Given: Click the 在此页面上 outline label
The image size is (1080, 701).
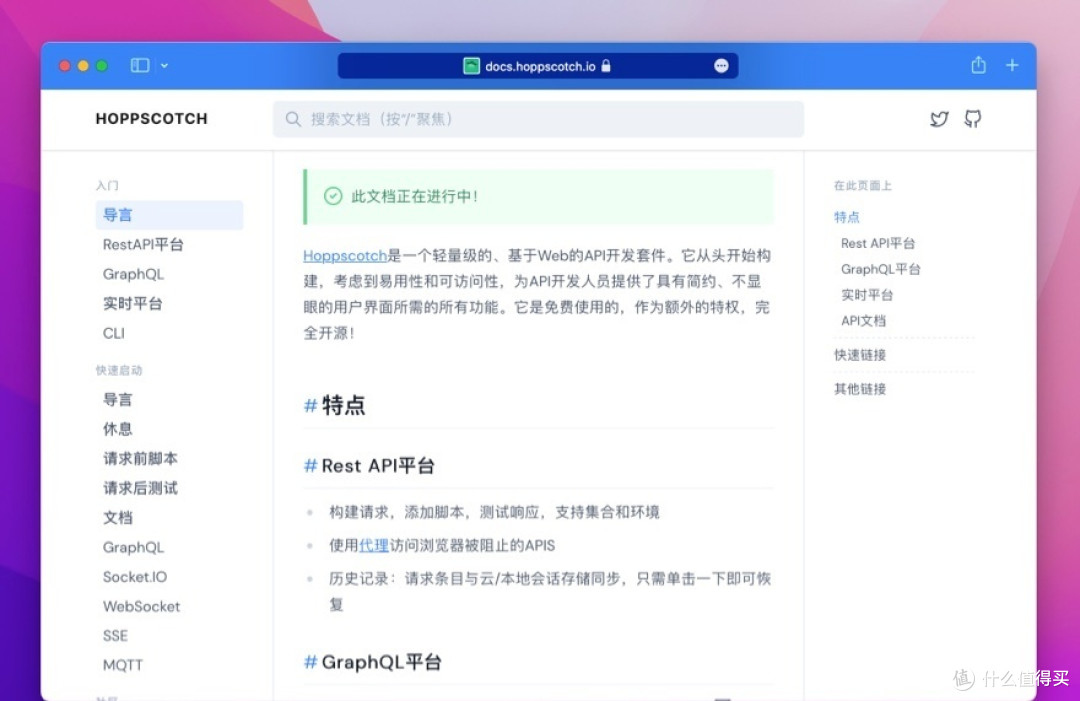Looking at the screenshot, I should (x=862, y=185).
